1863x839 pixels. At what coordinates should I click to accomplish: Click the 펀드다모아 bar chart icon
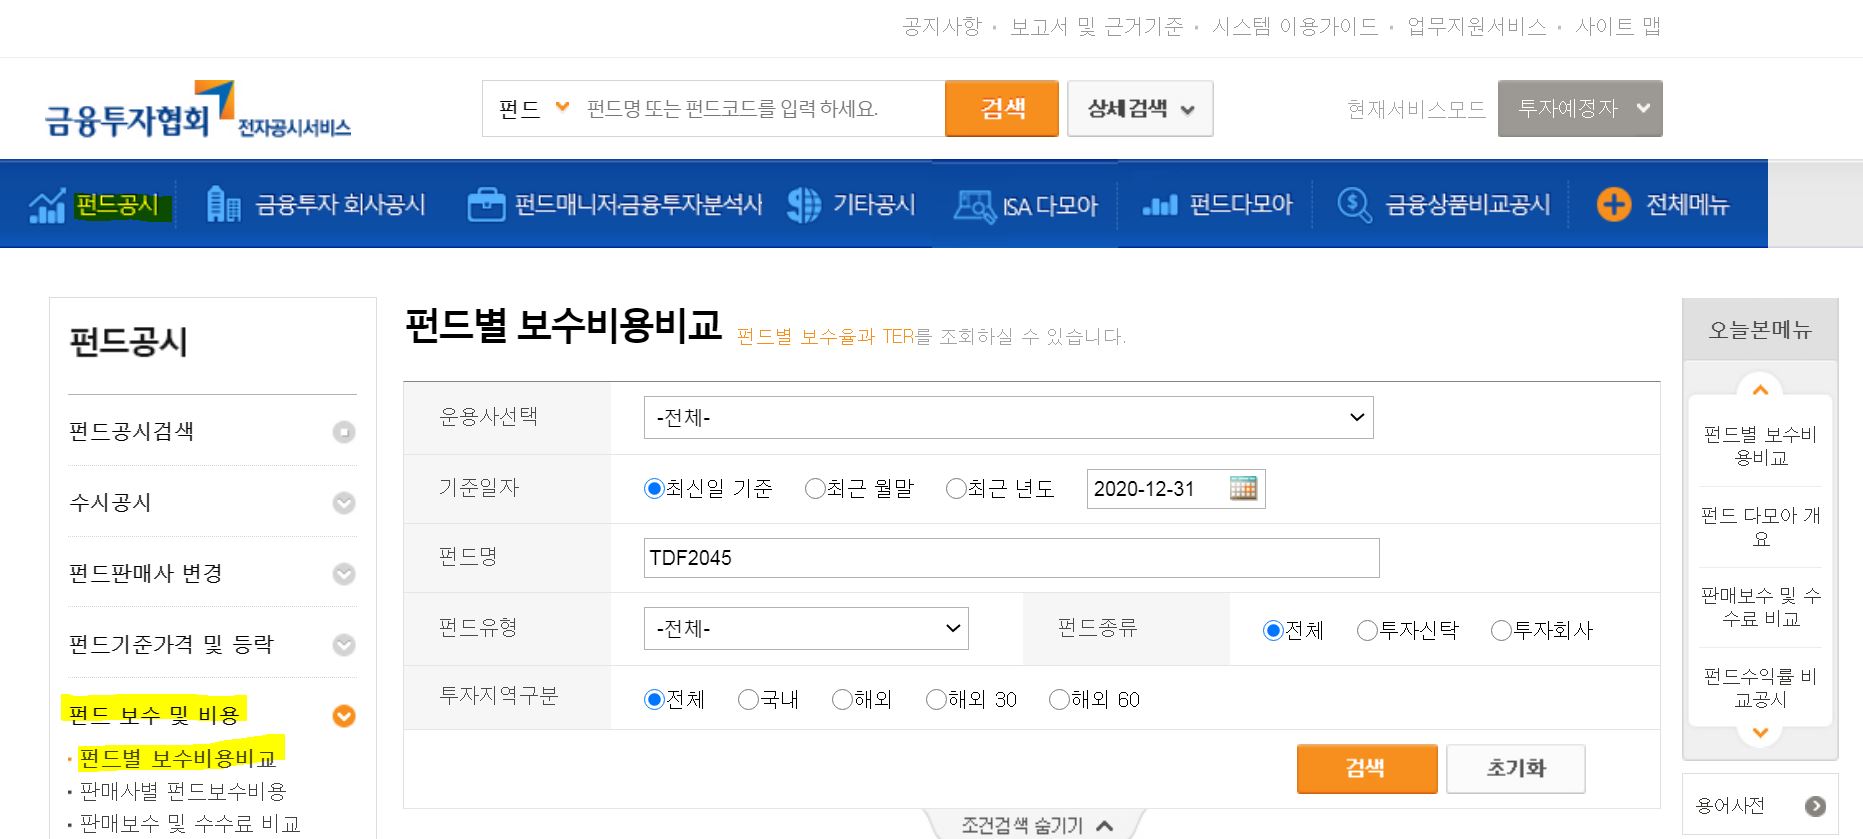1160,206
